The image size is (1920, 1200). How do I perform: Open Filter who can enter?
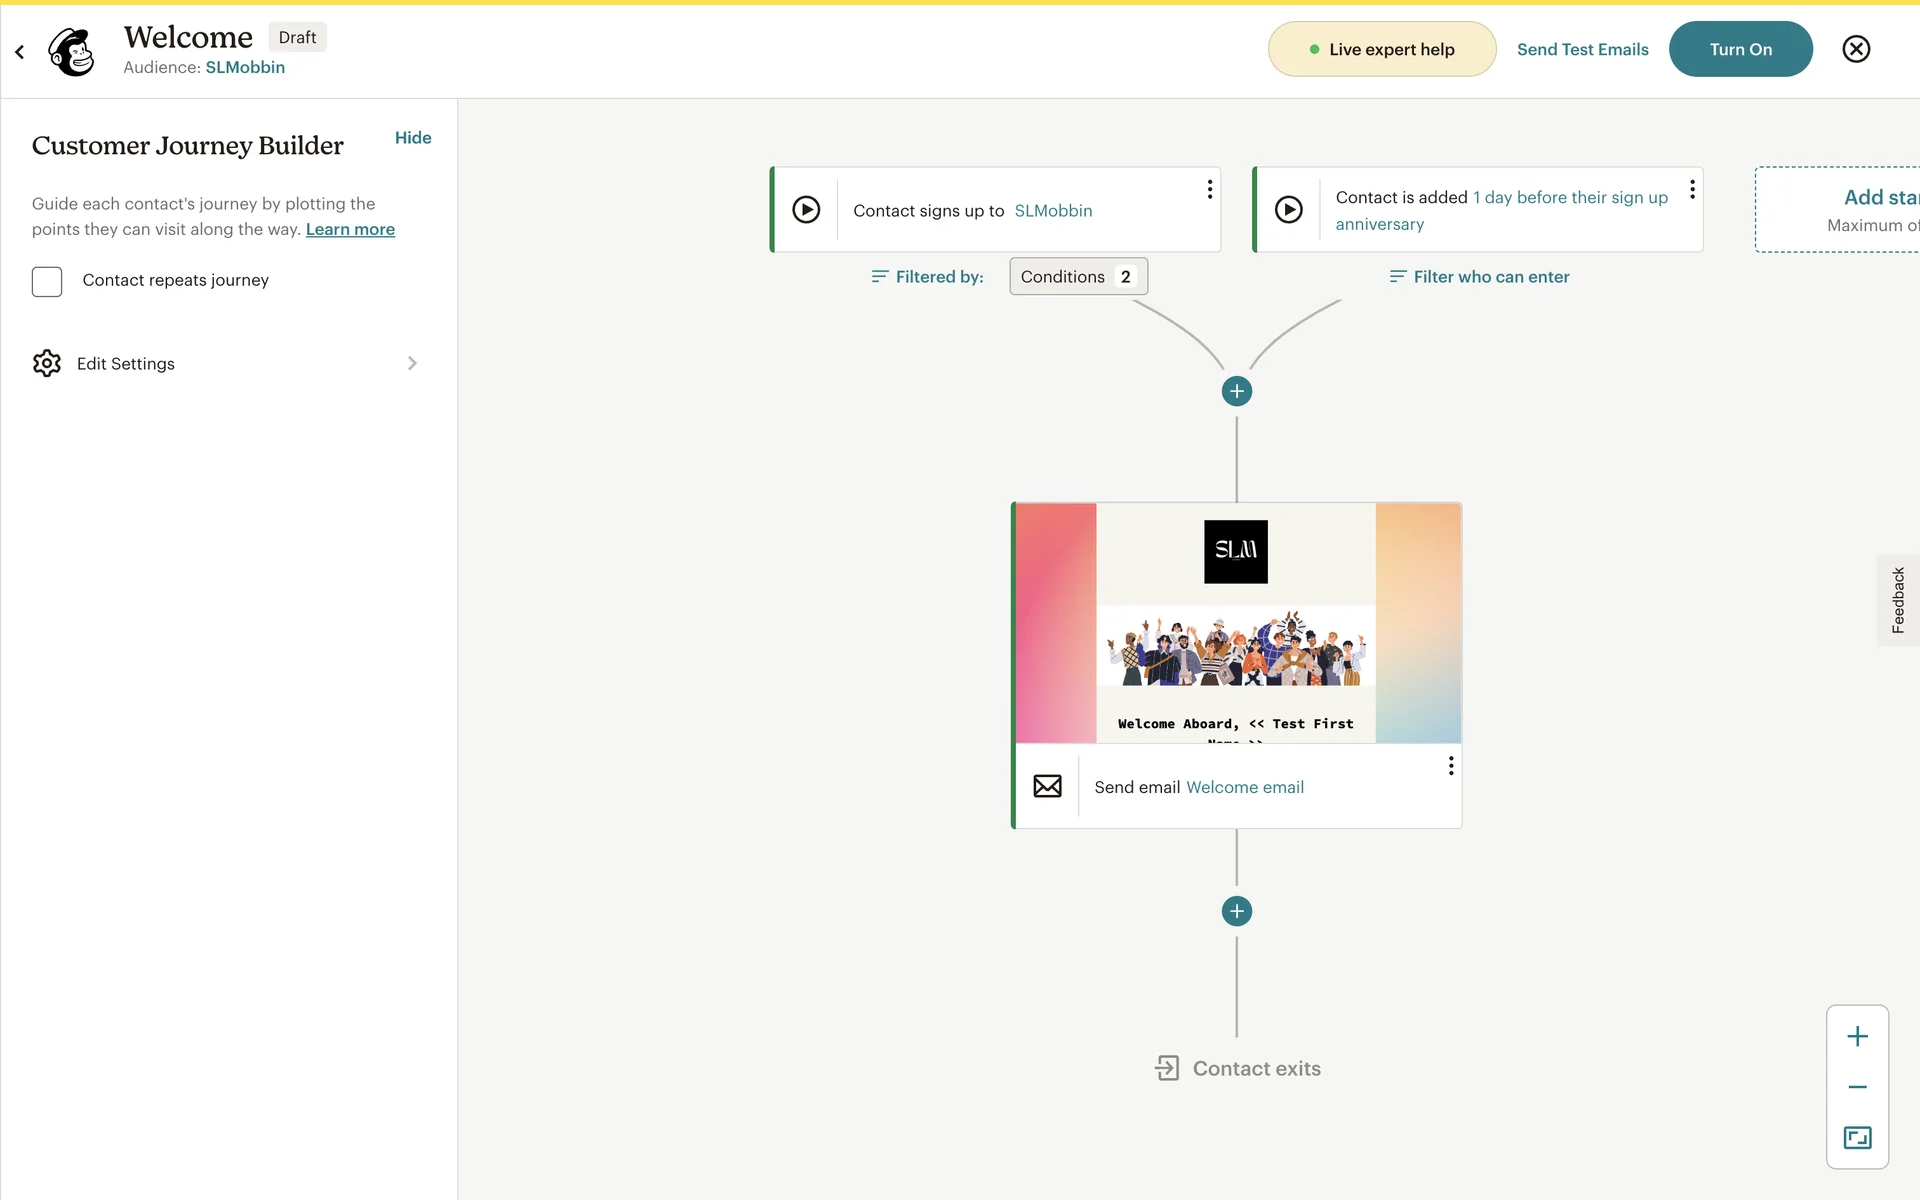pyautogui.click(x=1479, y=277)
